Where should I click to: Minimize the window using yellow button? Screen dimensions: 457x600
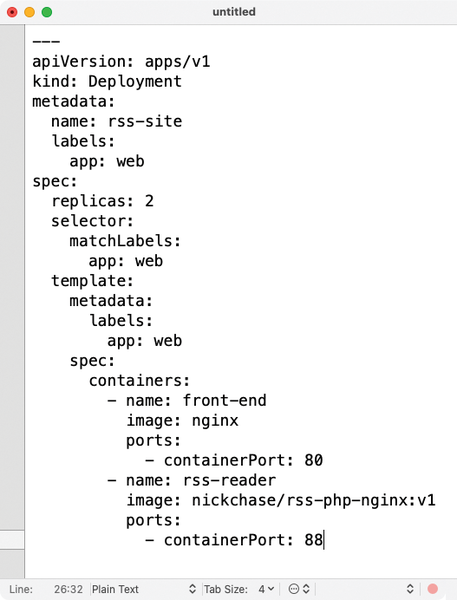point(29,12)
